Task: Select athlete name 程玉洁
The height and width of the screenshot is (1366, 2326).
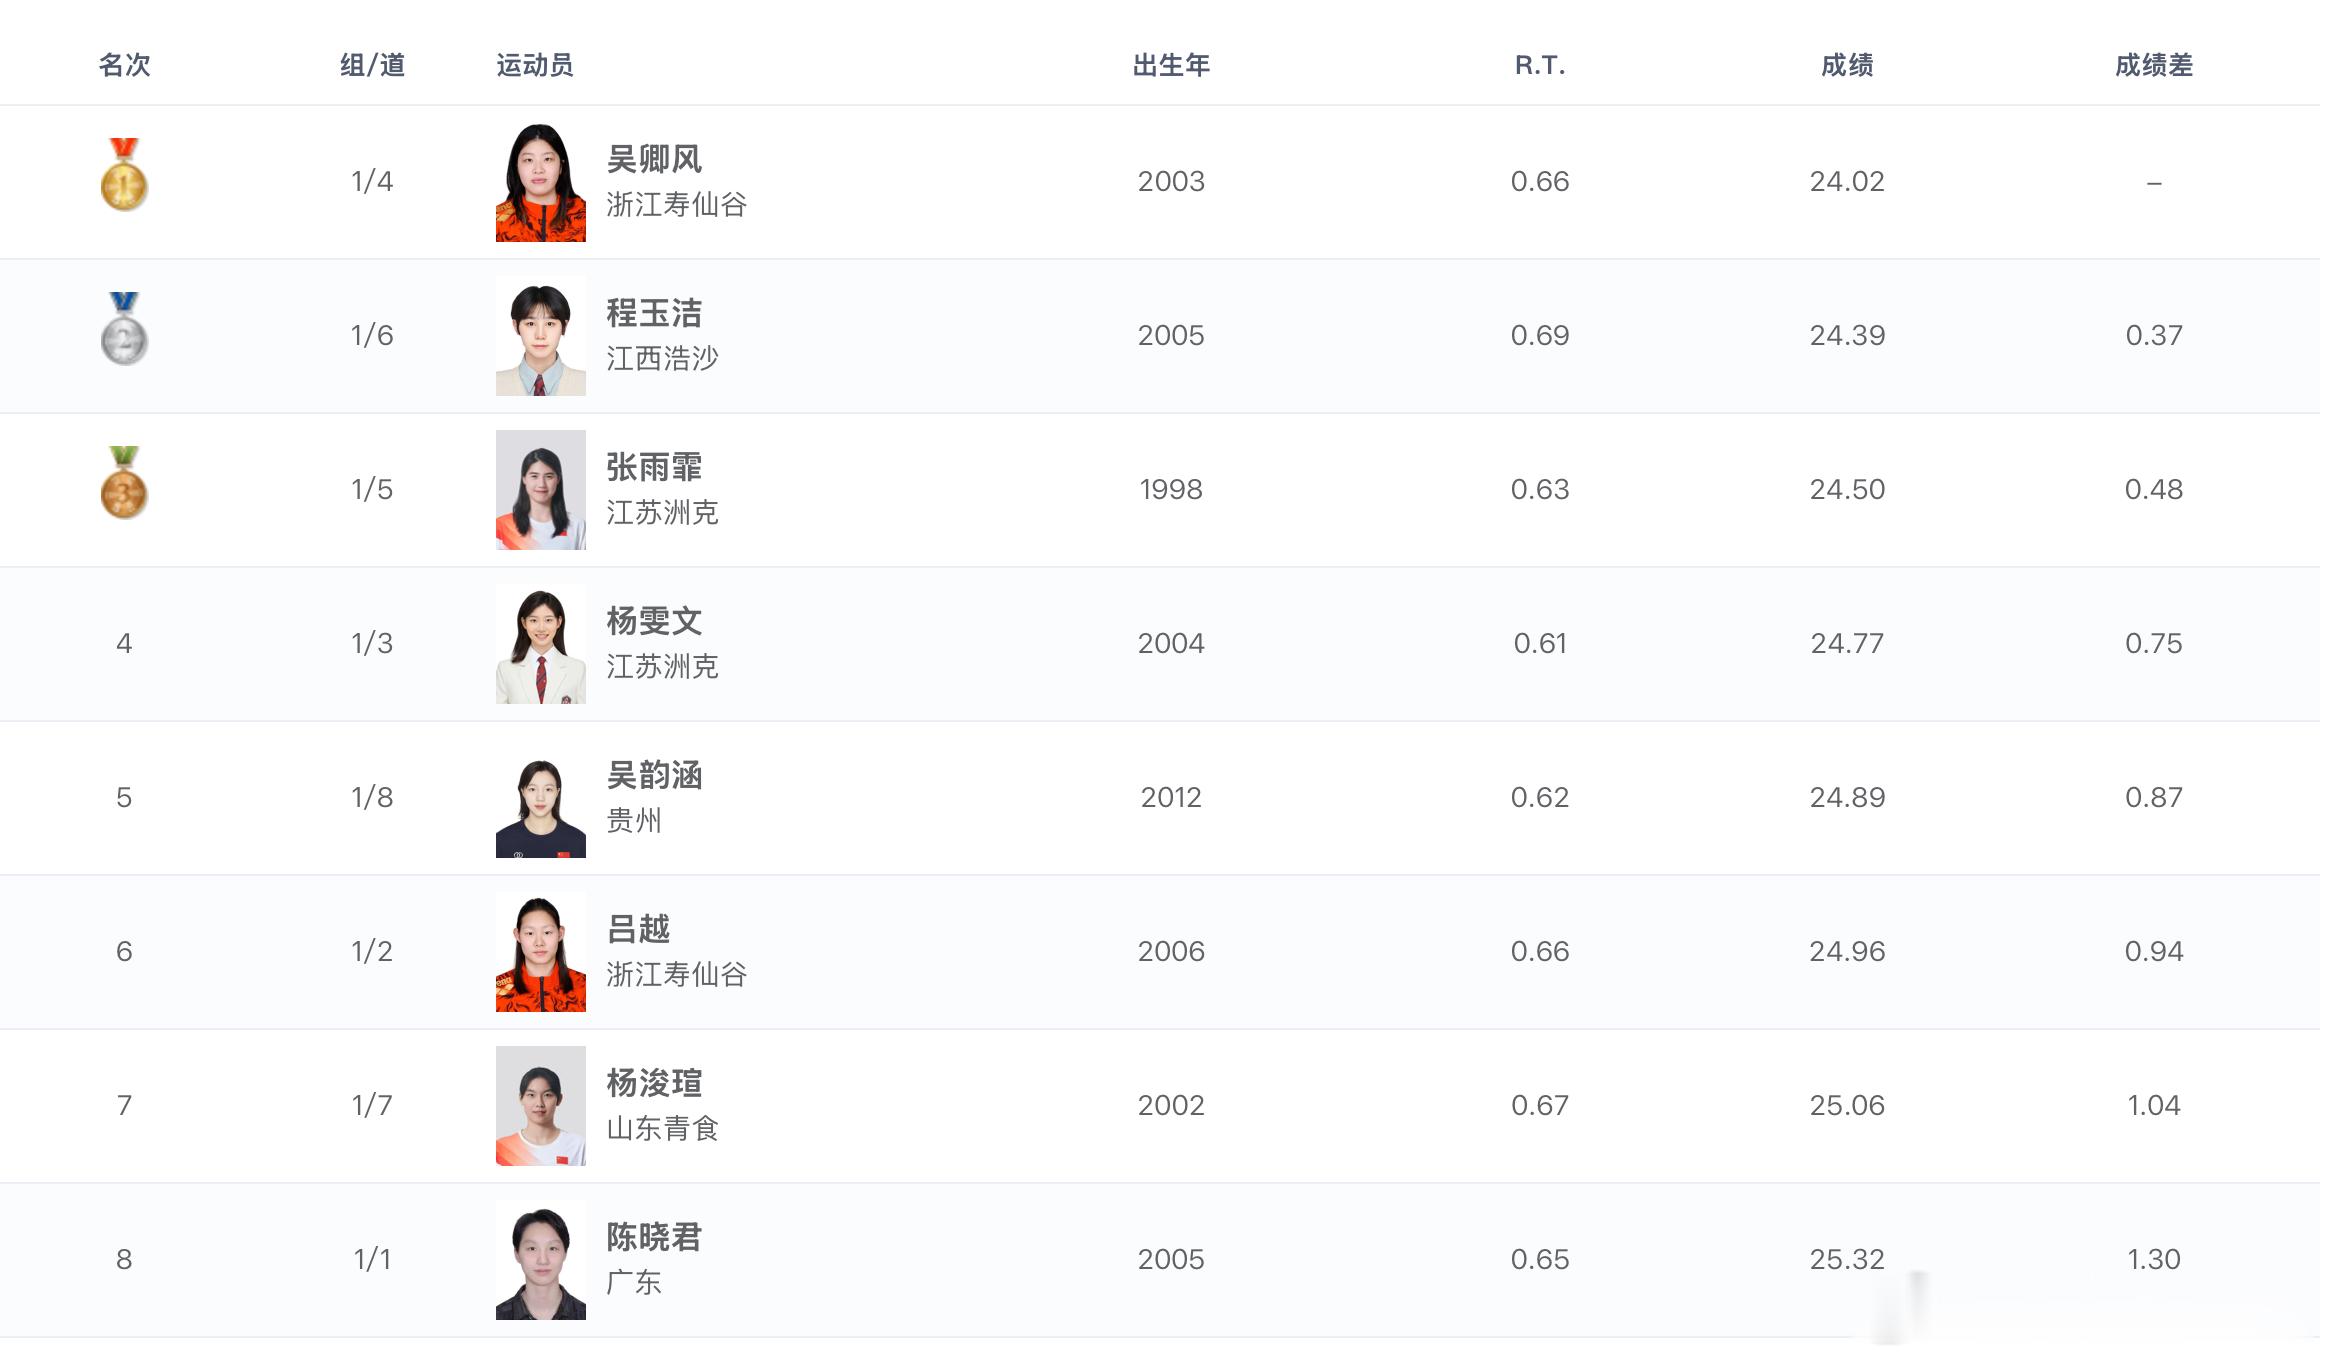Action: pos(654,313)
